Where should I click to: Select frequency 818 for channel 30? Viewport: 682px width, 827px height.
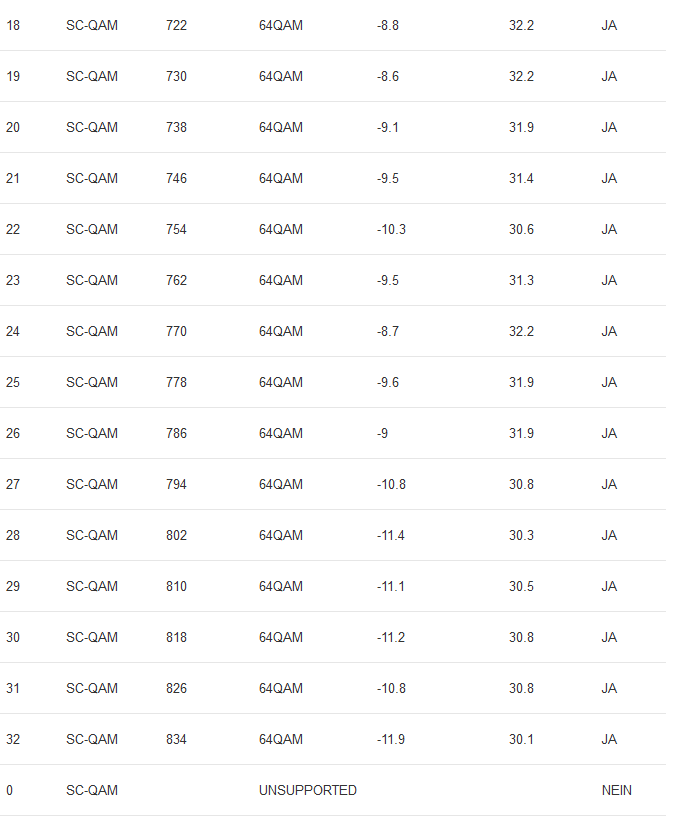point(176,637)
